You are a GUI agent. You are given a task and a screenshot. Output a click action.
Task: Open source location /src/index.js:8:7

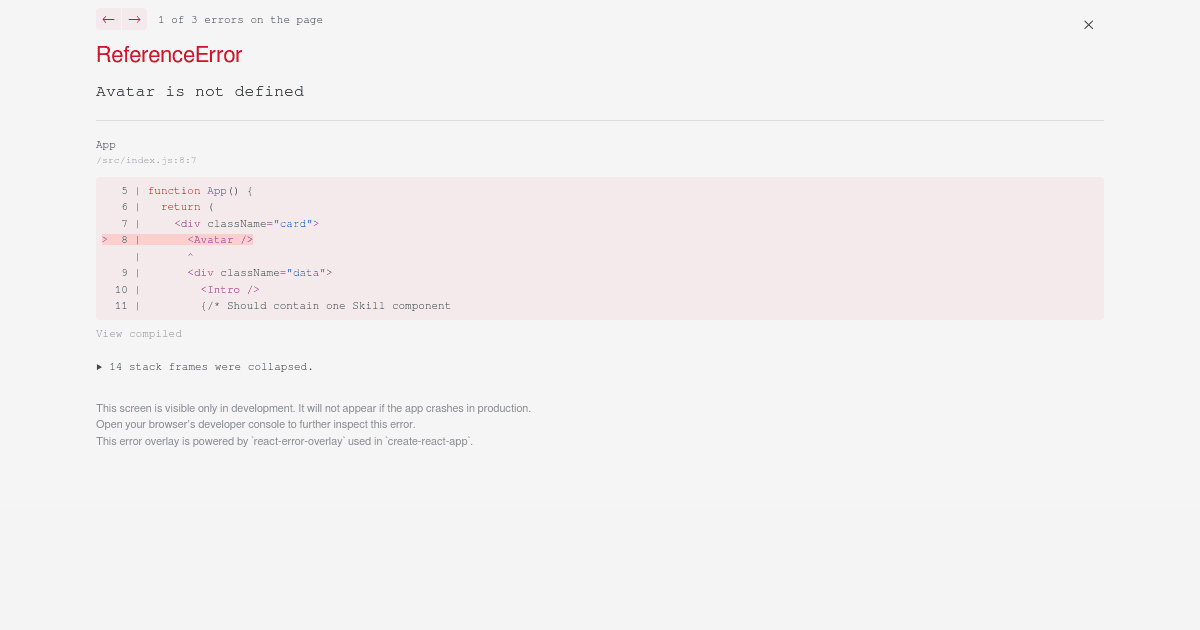pos(146,160)
